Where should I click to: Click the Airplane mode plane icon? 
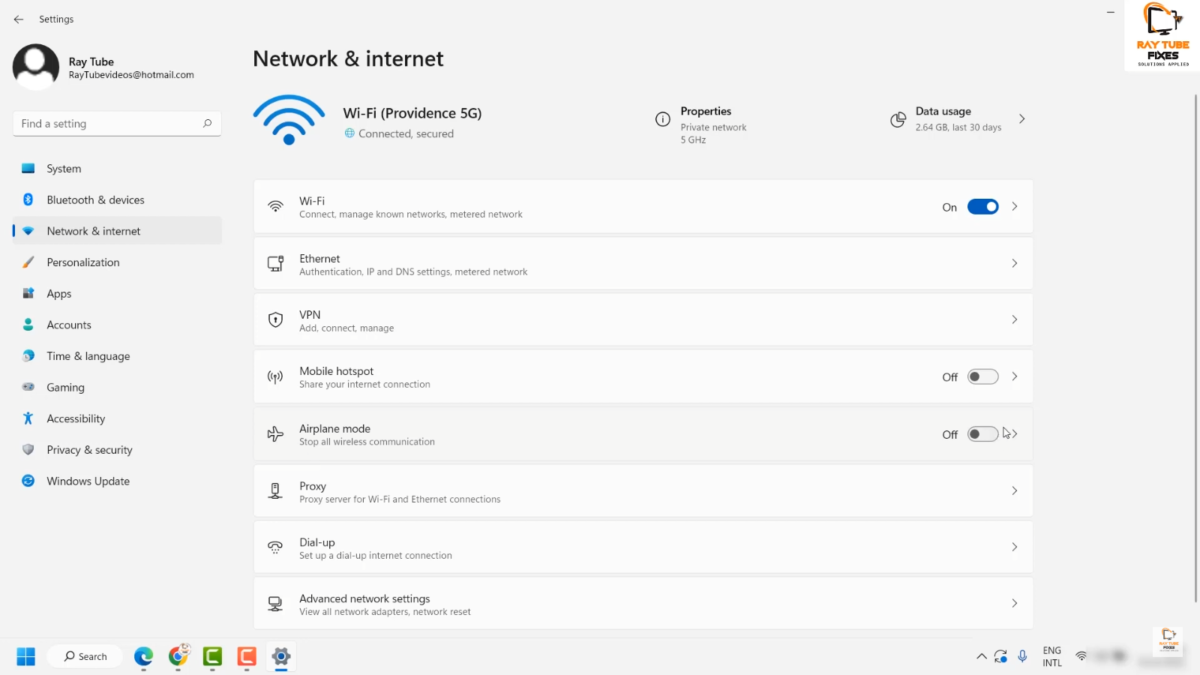point(275,434)
